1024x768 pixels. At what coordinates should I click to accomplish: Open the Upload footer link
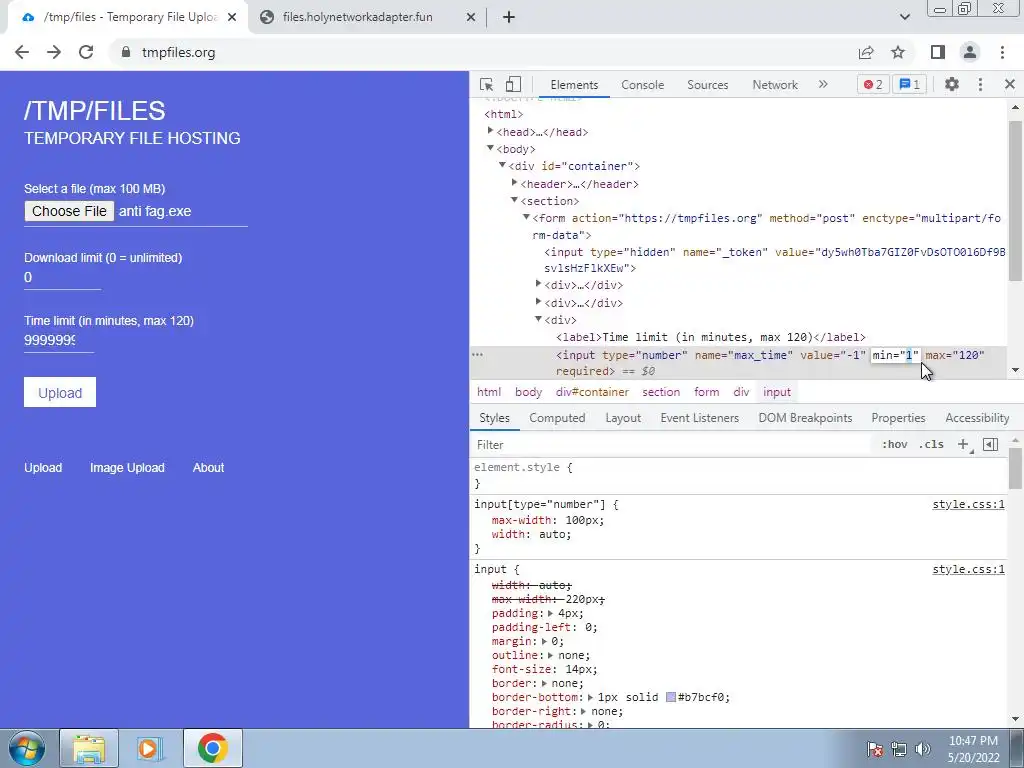pyautogui.click(x=43, y=468)
